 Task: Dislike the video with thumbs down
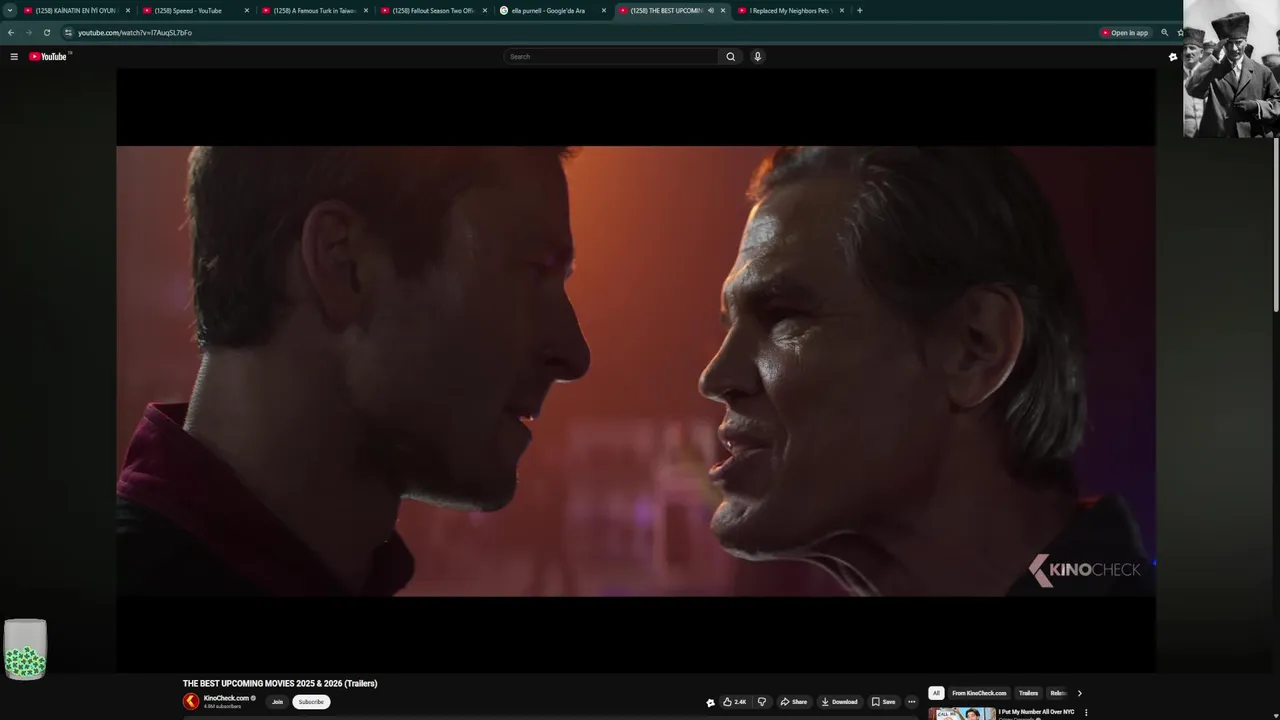coord(762,702)
